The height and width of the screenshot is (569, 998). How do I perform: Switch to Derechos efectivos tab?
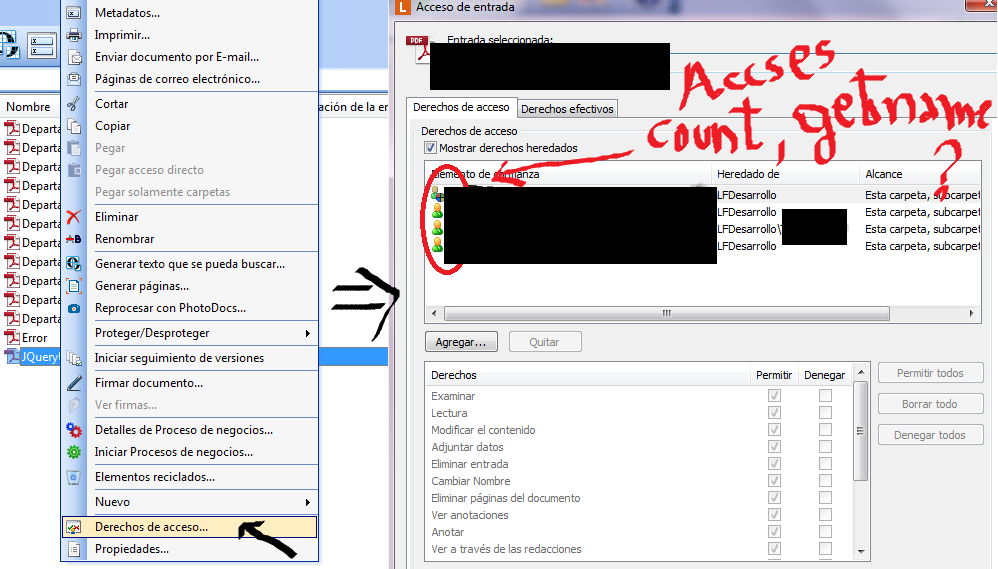[567, 109]
